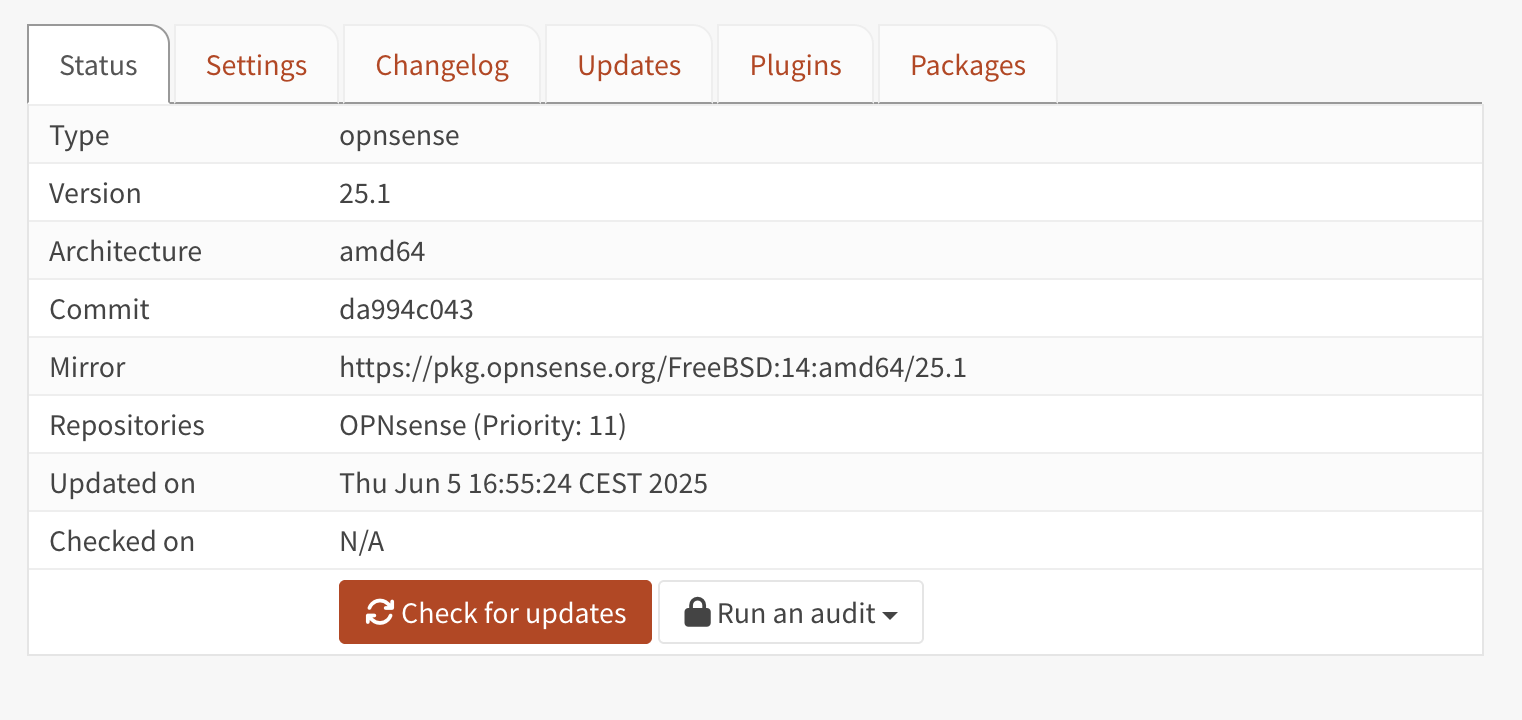This screenshot has width=1522, height=720.
Task: Select the Status tab
Action: (x=98, y=66)
